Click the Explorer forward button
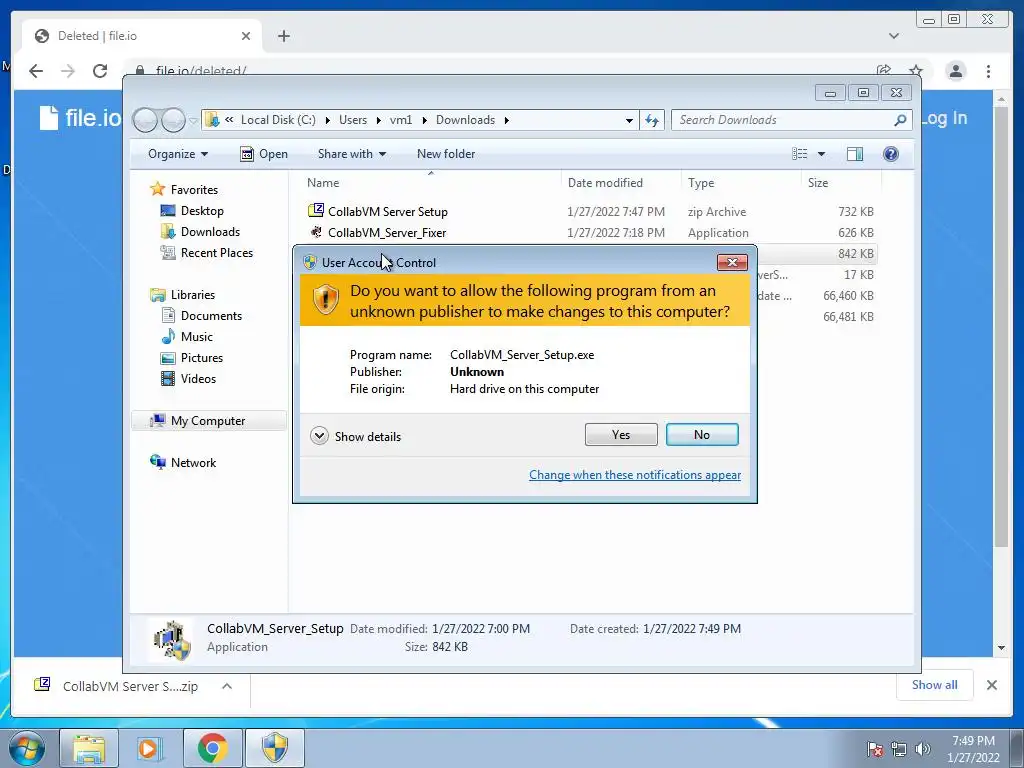 173,120
